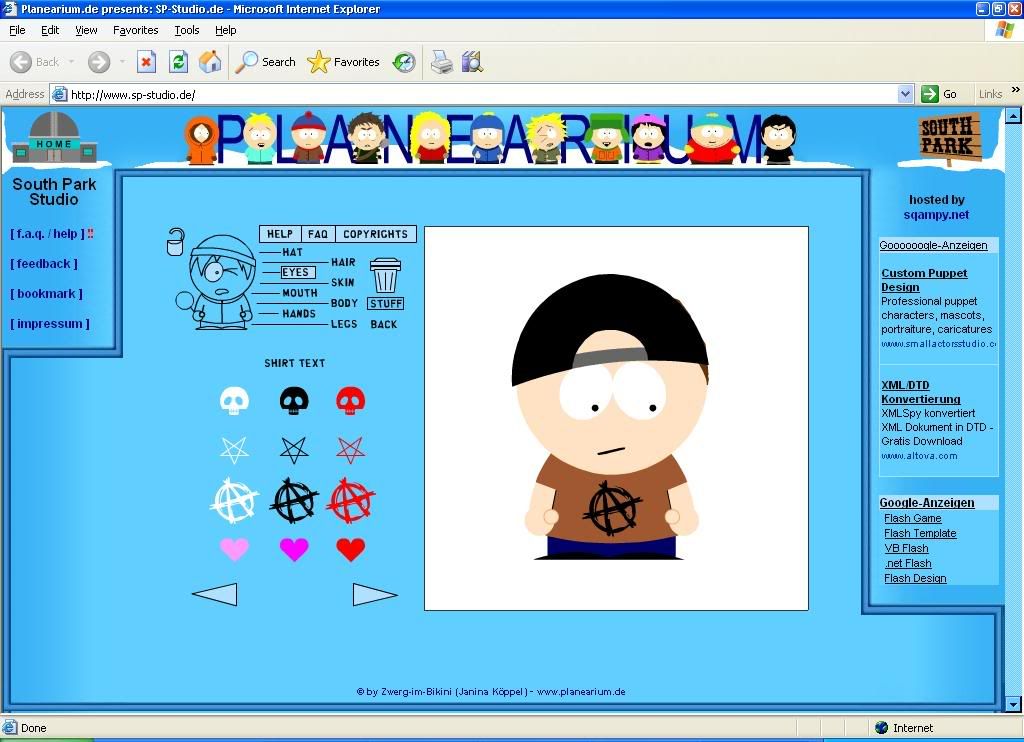The height and width of the screenshot is (742, 1024).
Task: Select the SKIN category
Action: (343, 283)
